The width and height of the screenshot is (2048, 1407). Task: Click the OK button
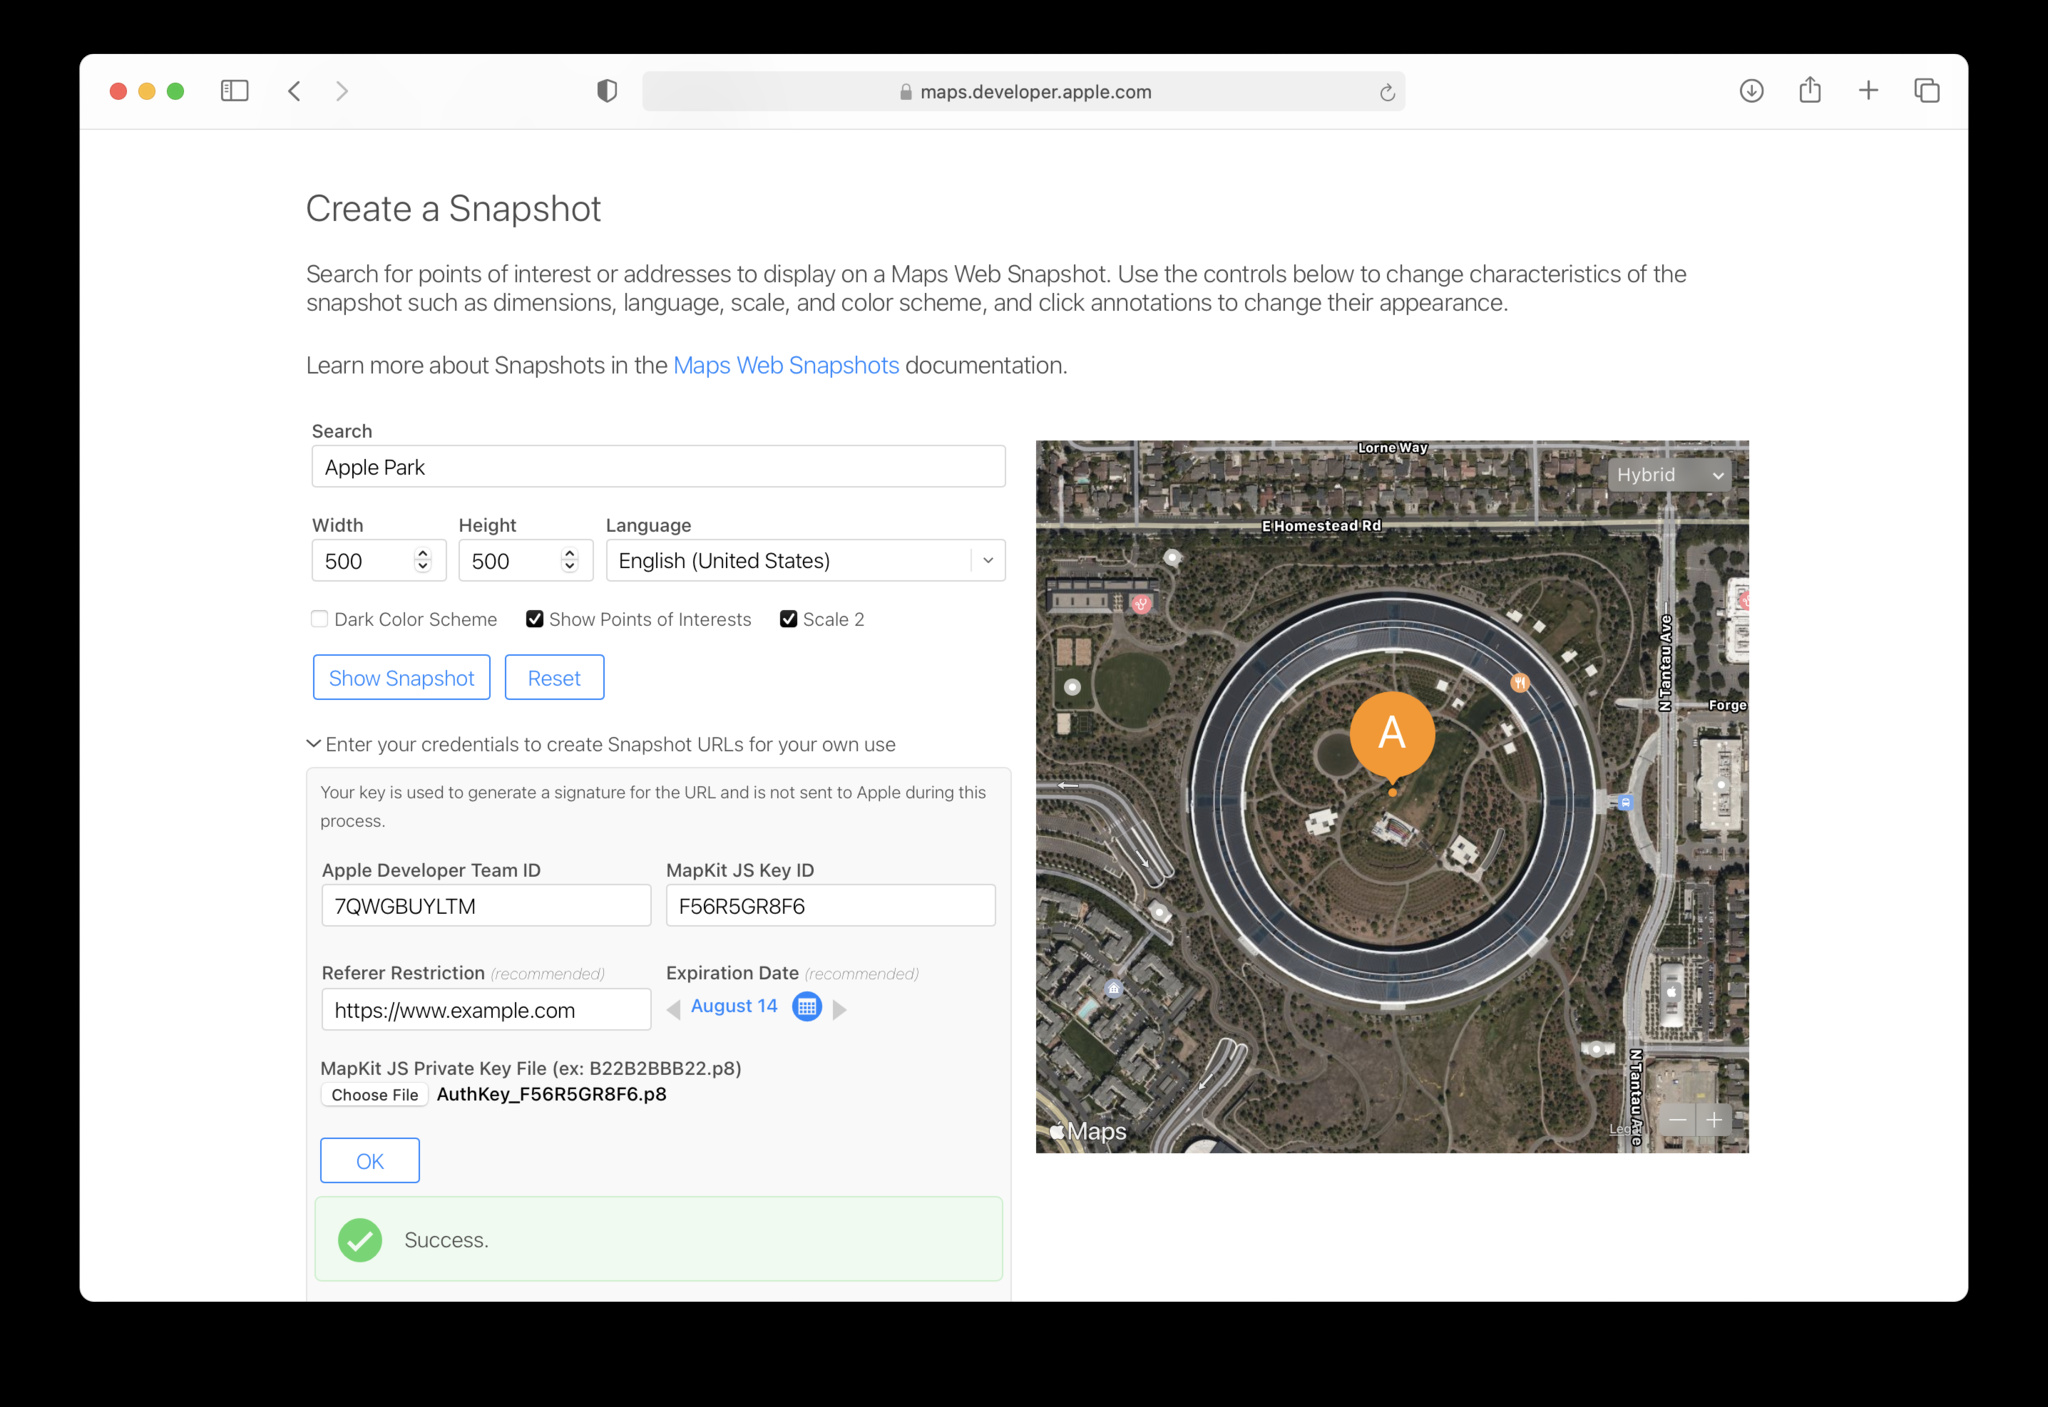point(370,1161)
